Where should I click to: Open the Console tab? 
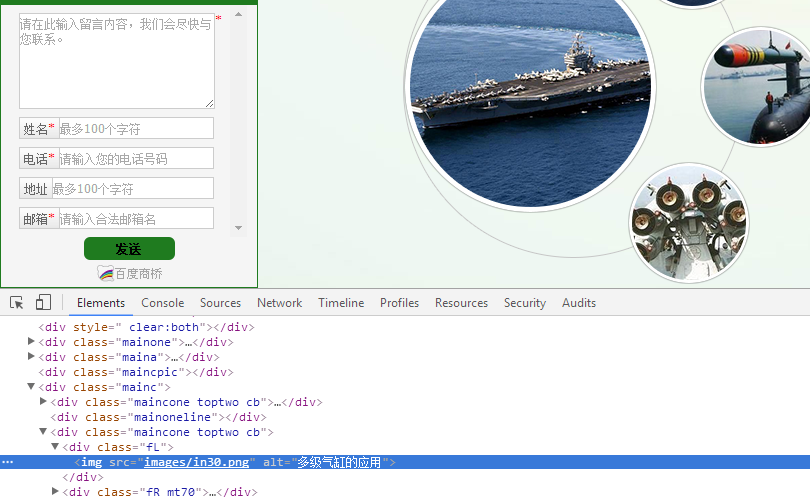(x=162, y=303)
